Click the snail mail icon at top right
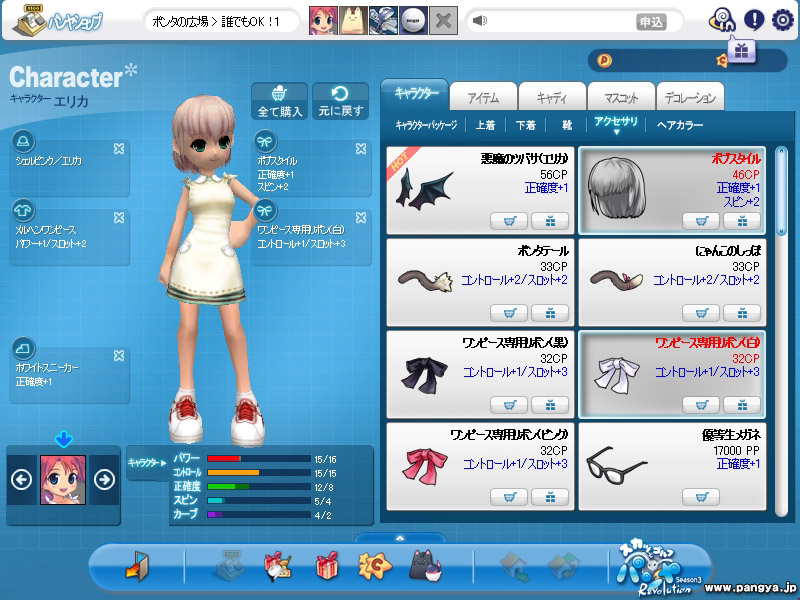 [721, 20]
